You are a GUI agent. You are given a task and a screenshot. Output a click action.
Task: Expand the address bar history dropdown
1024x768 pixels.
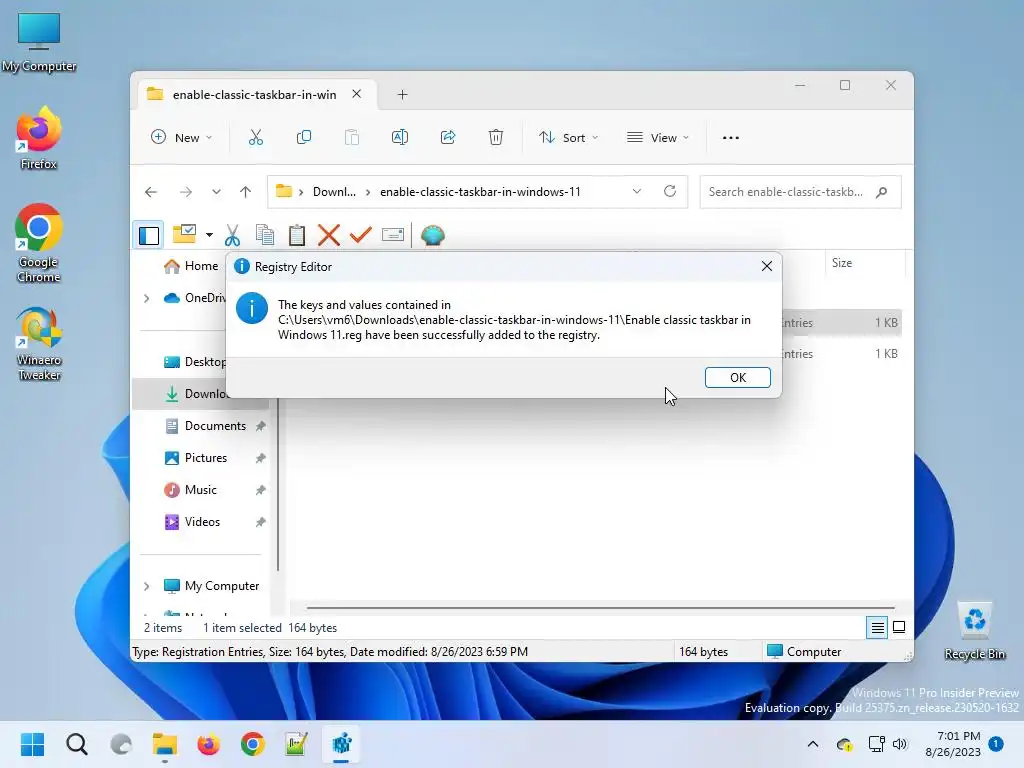637,191
